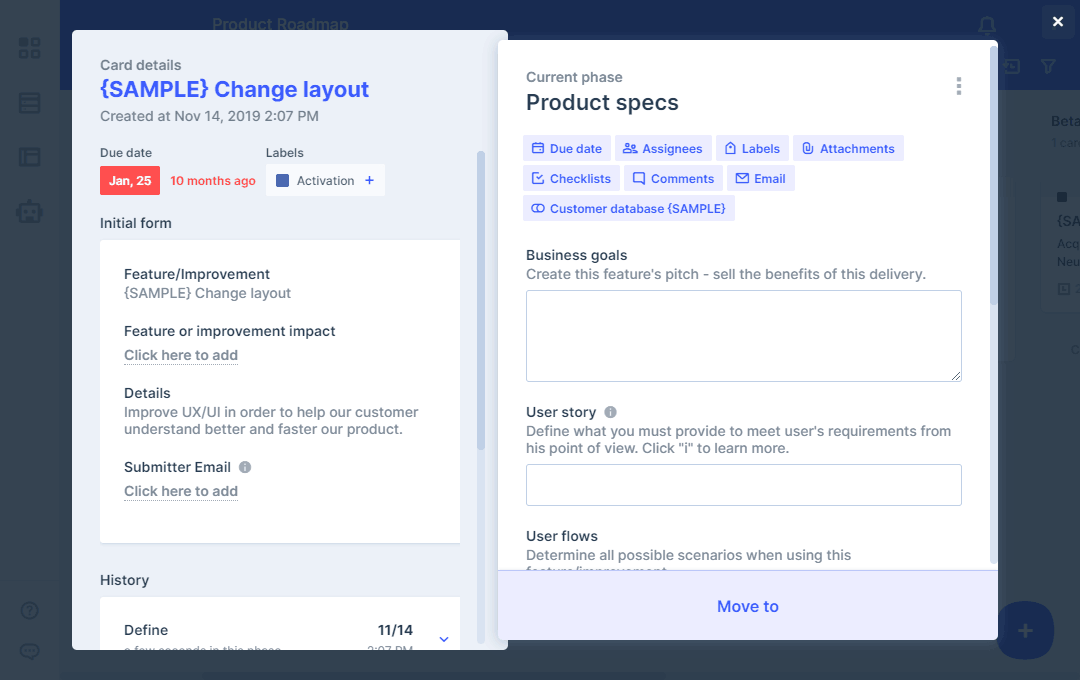Screen dimensions: 1080x680
Task: Open the filter funnel icon
Action: (x=1048, y=66)
